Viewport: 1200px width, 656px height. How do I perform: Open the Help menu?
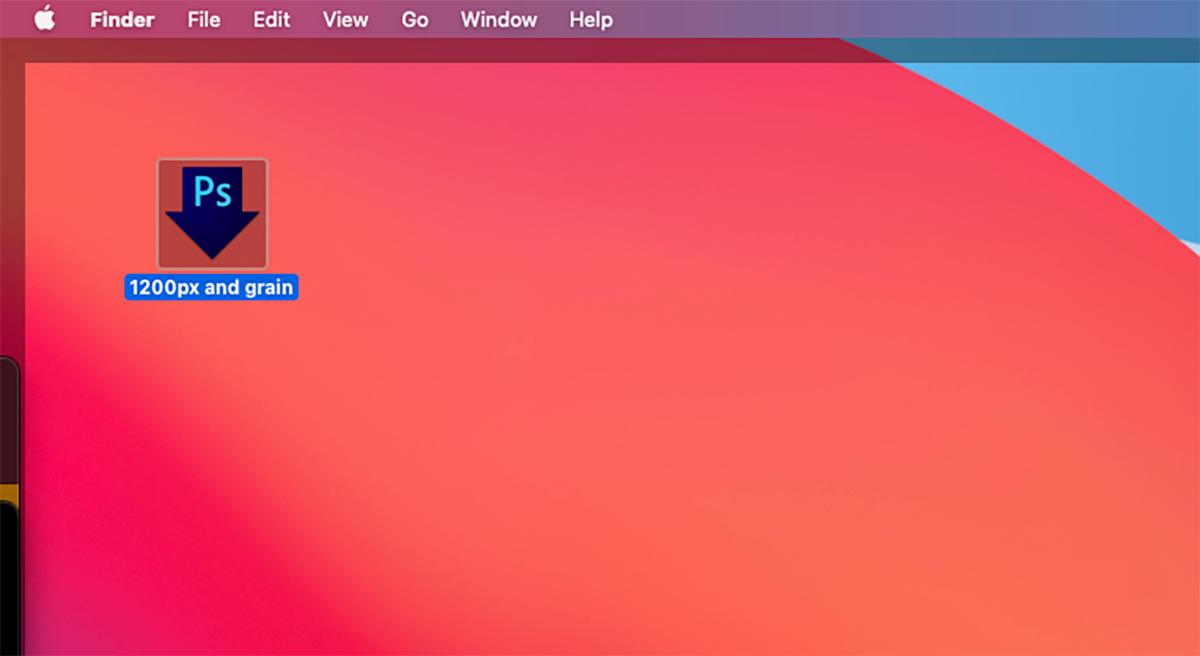point(591,19)
